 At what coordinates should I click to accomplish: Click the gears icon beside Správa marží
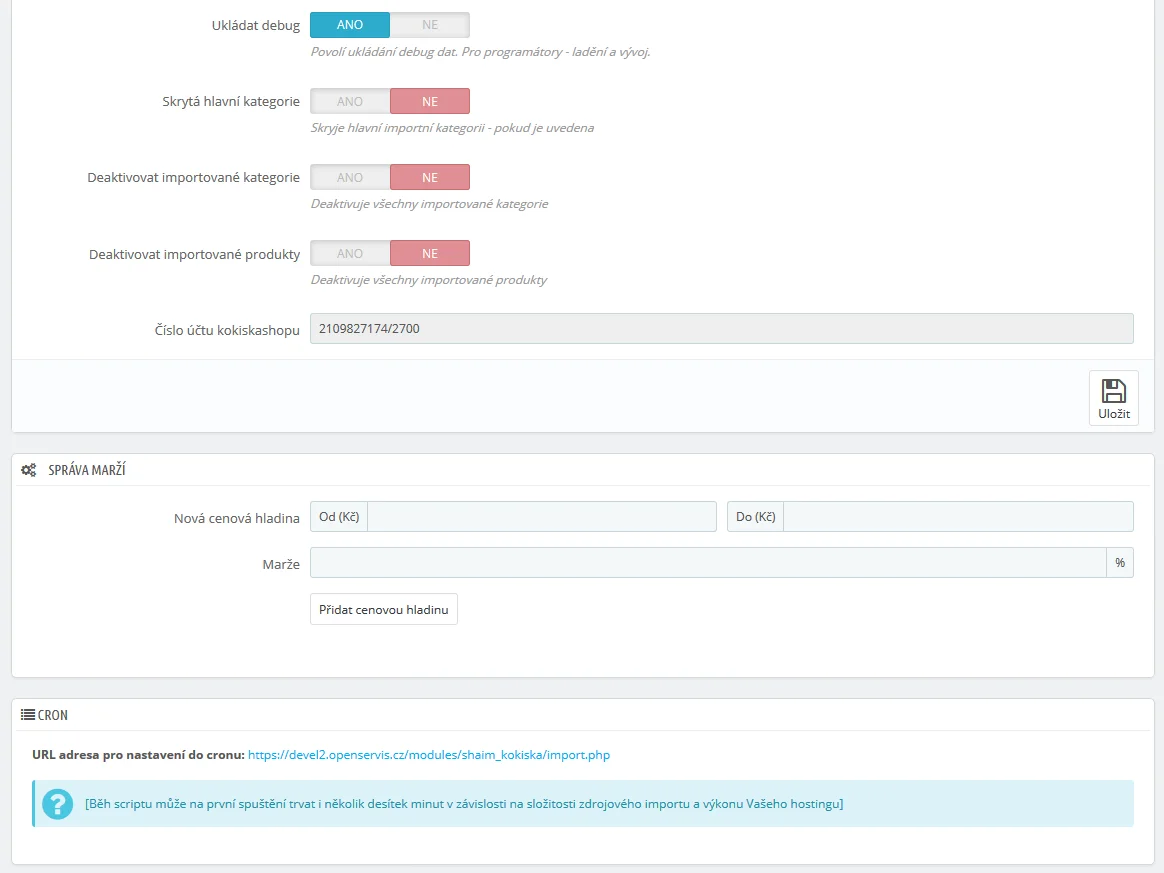click(29, 470)
